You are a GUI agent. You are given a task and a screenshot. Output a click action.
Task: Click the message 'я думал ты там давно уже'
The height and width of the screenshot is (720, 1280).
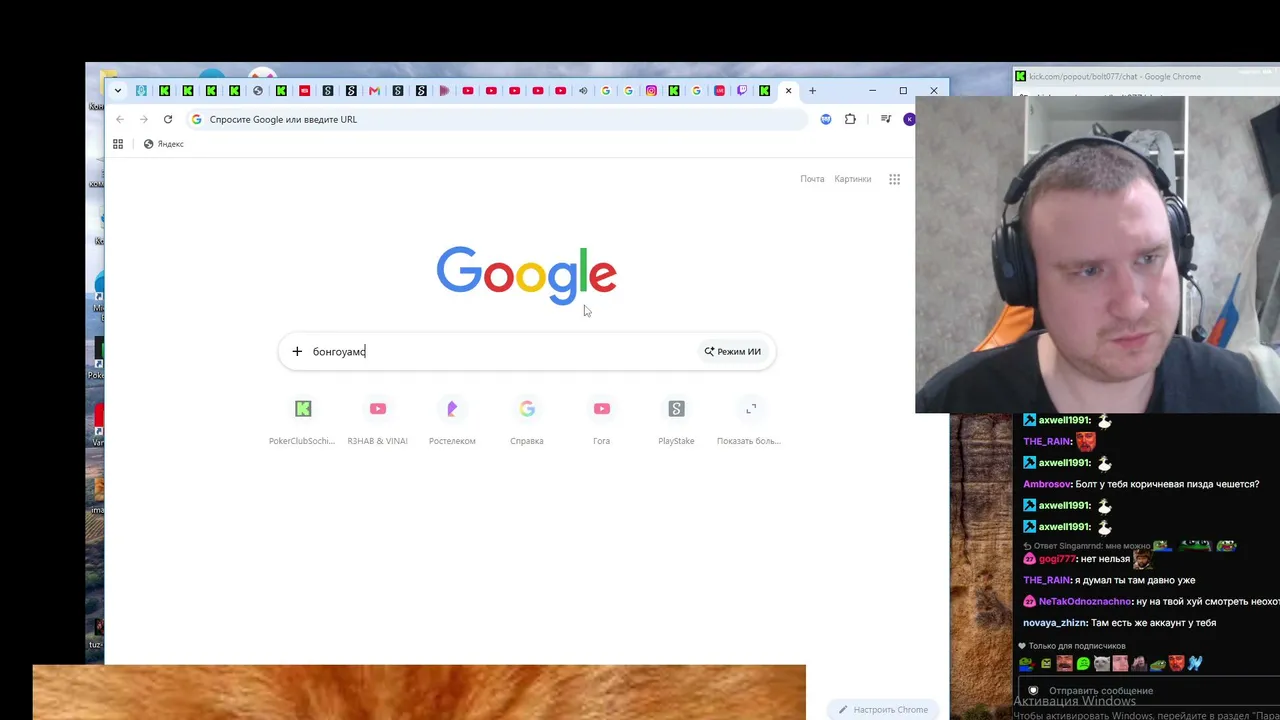[1135, 580]
